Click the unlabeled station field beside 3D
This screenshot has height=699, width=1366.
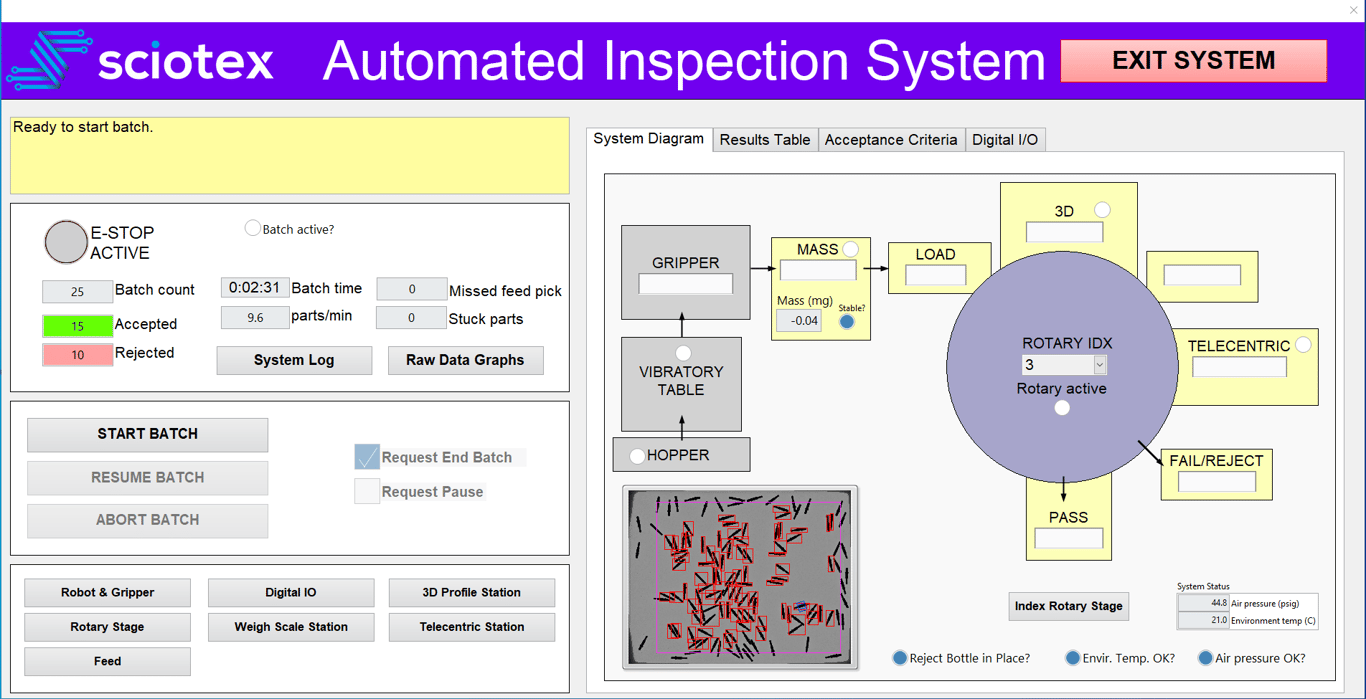pos(1202,275)
